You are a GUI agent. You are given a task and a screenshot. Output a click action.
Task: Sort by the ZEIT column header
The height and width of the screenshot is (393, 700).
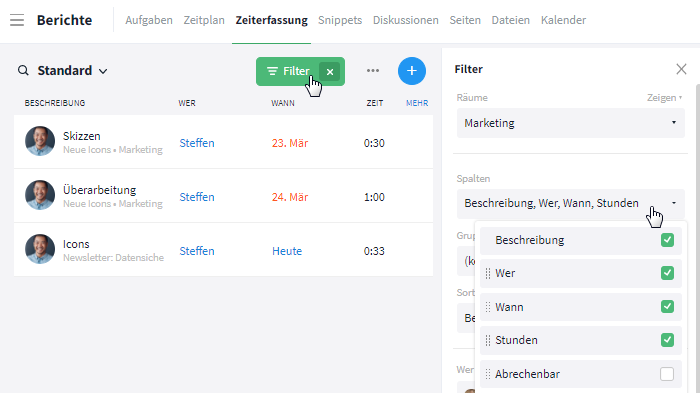375,103
